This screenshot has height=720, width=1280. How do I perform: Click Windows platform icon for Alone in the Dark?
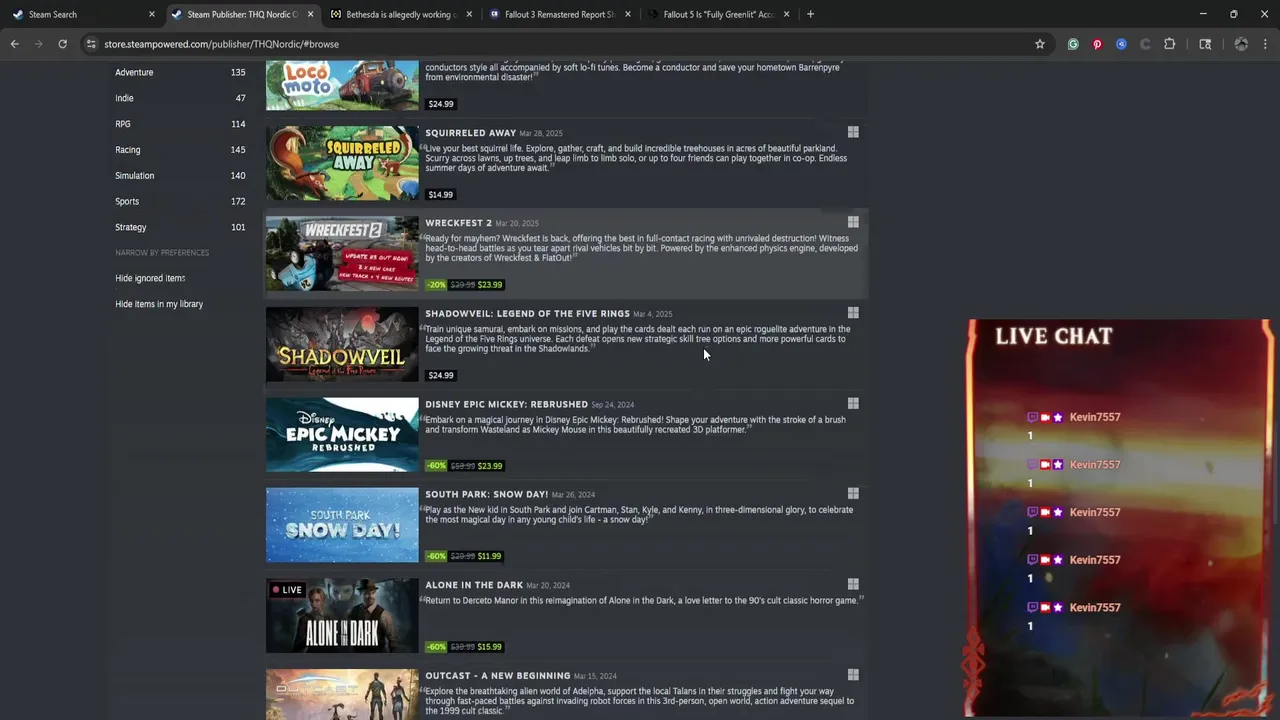[x=853, y=584]
